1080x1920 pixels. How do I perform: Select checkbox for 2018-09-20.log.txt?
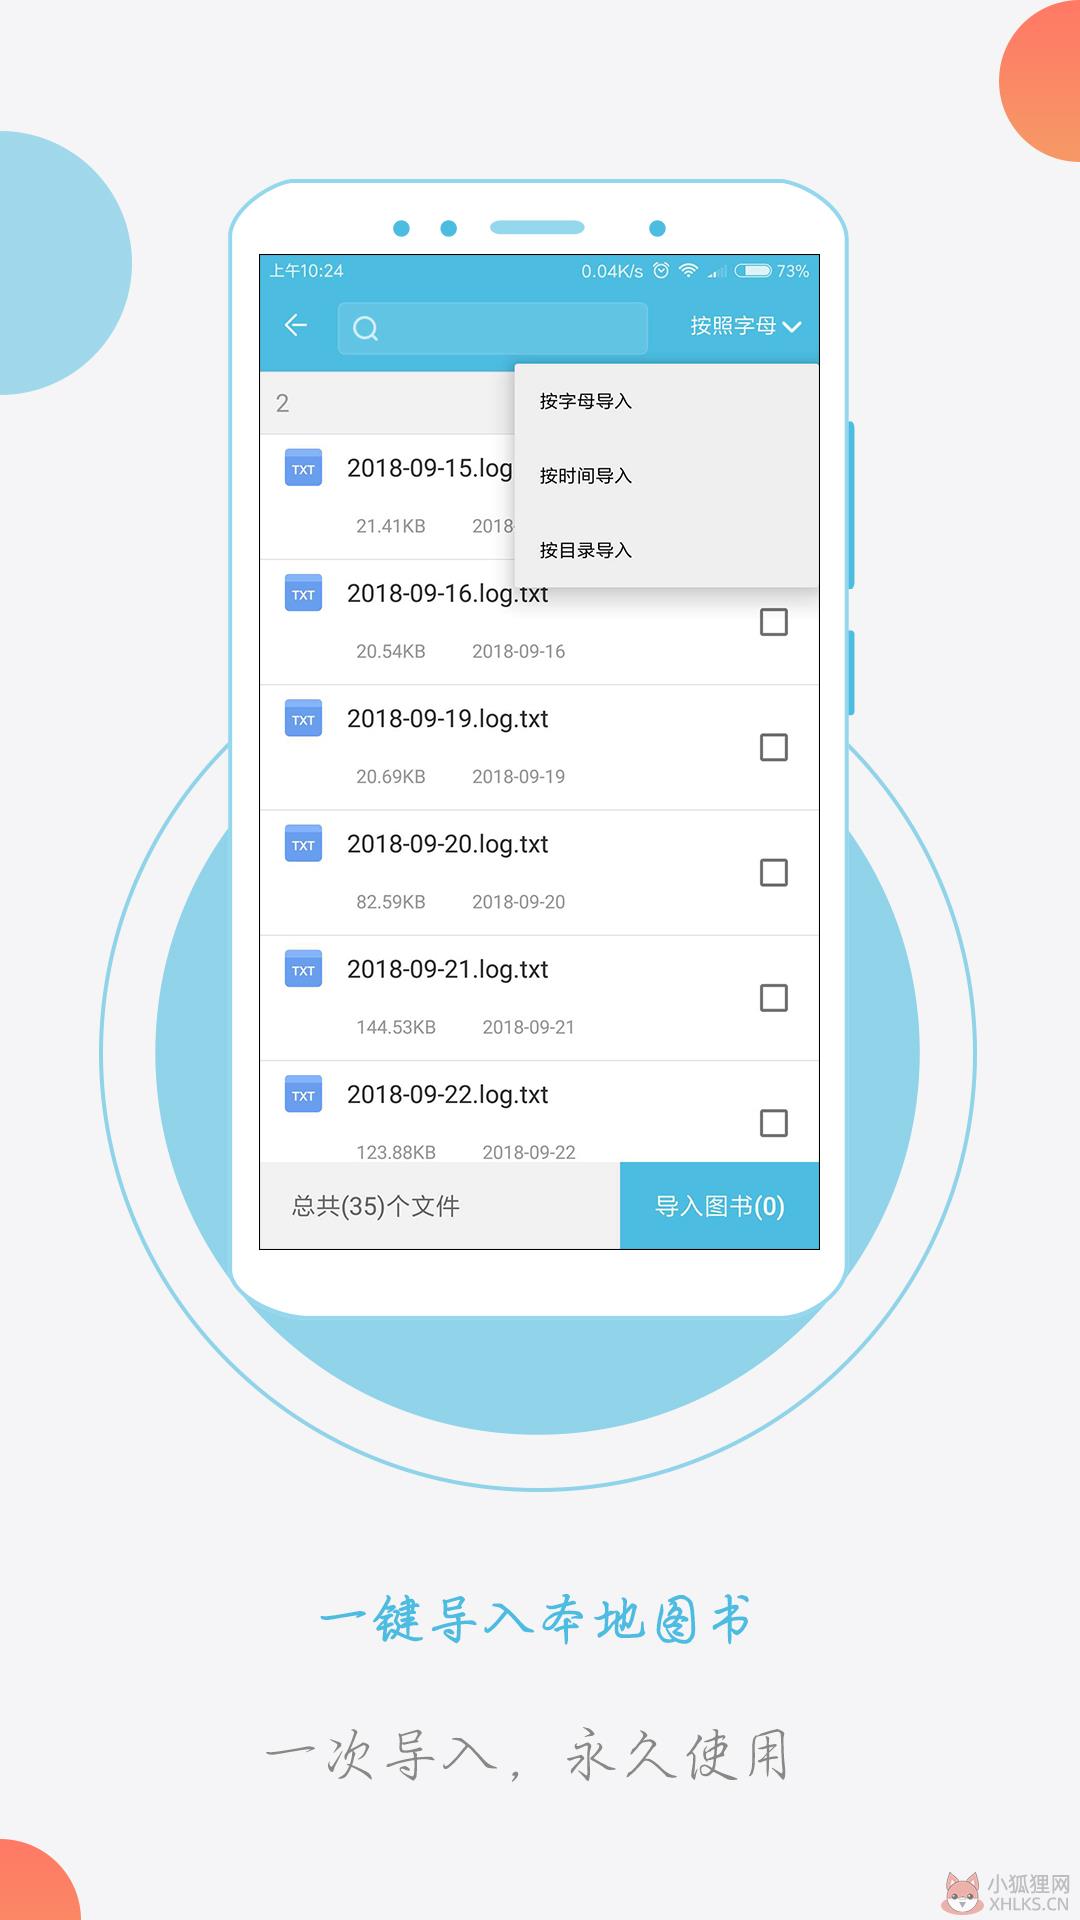coord(774,872)
